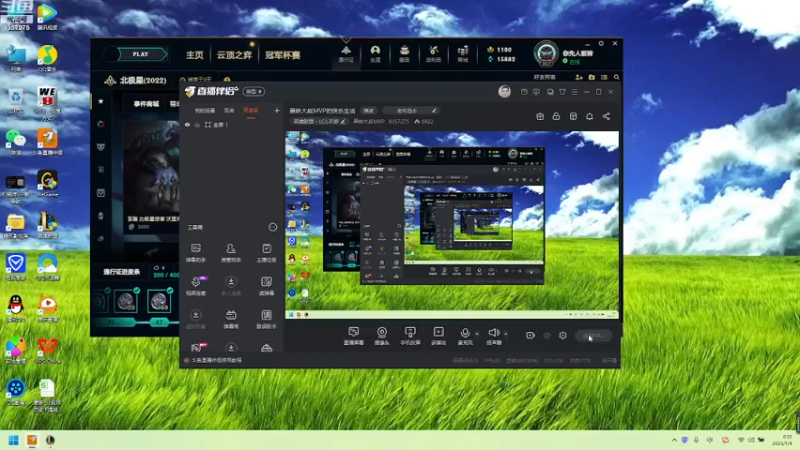The width and height of the screenshot is (800, 450).
Task: Open the 歌词助手 tool
Action: tap(266, 319)
